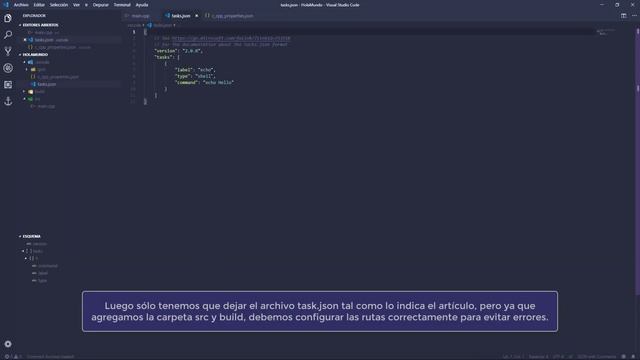Viewport: 640px width, 360px height.
Task: Collapse the tasks array in outline
Action: pos(23,251)
